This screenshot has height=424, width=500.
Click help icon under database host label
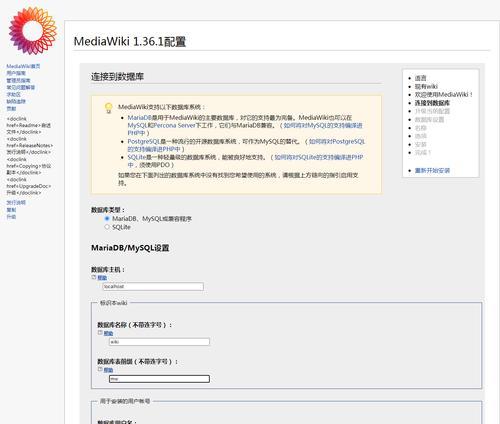click(94, 277)
